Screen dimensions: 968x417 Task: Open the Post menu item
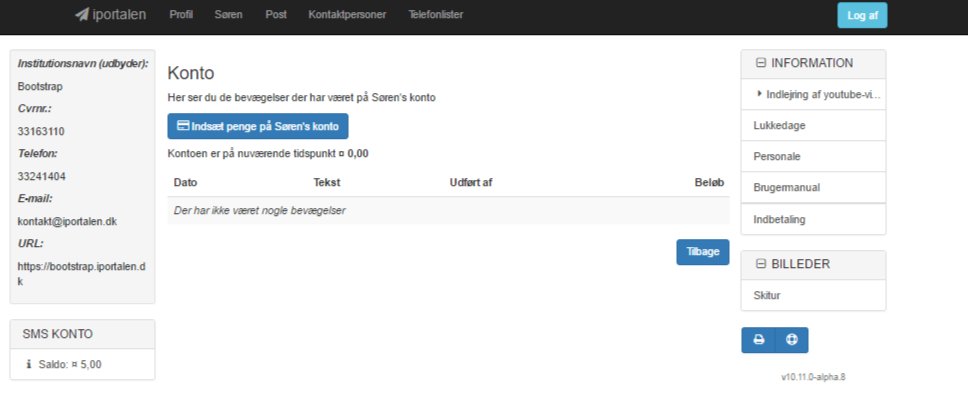pos(276,15)
